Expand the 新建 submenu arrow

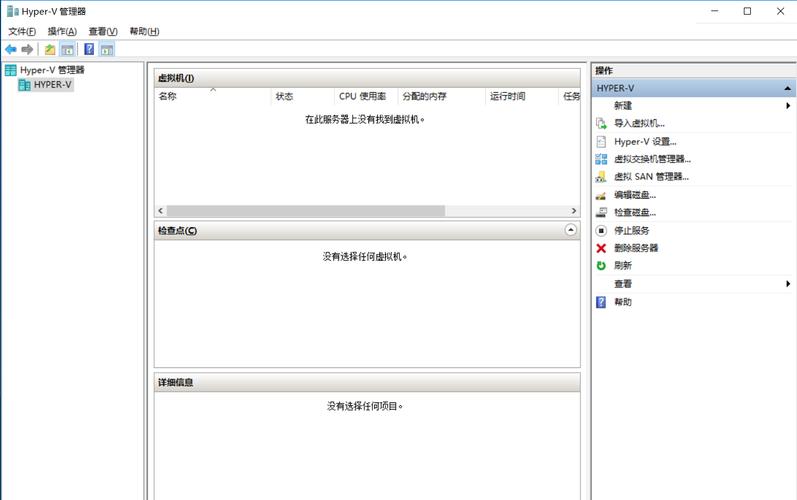point(788,106)
